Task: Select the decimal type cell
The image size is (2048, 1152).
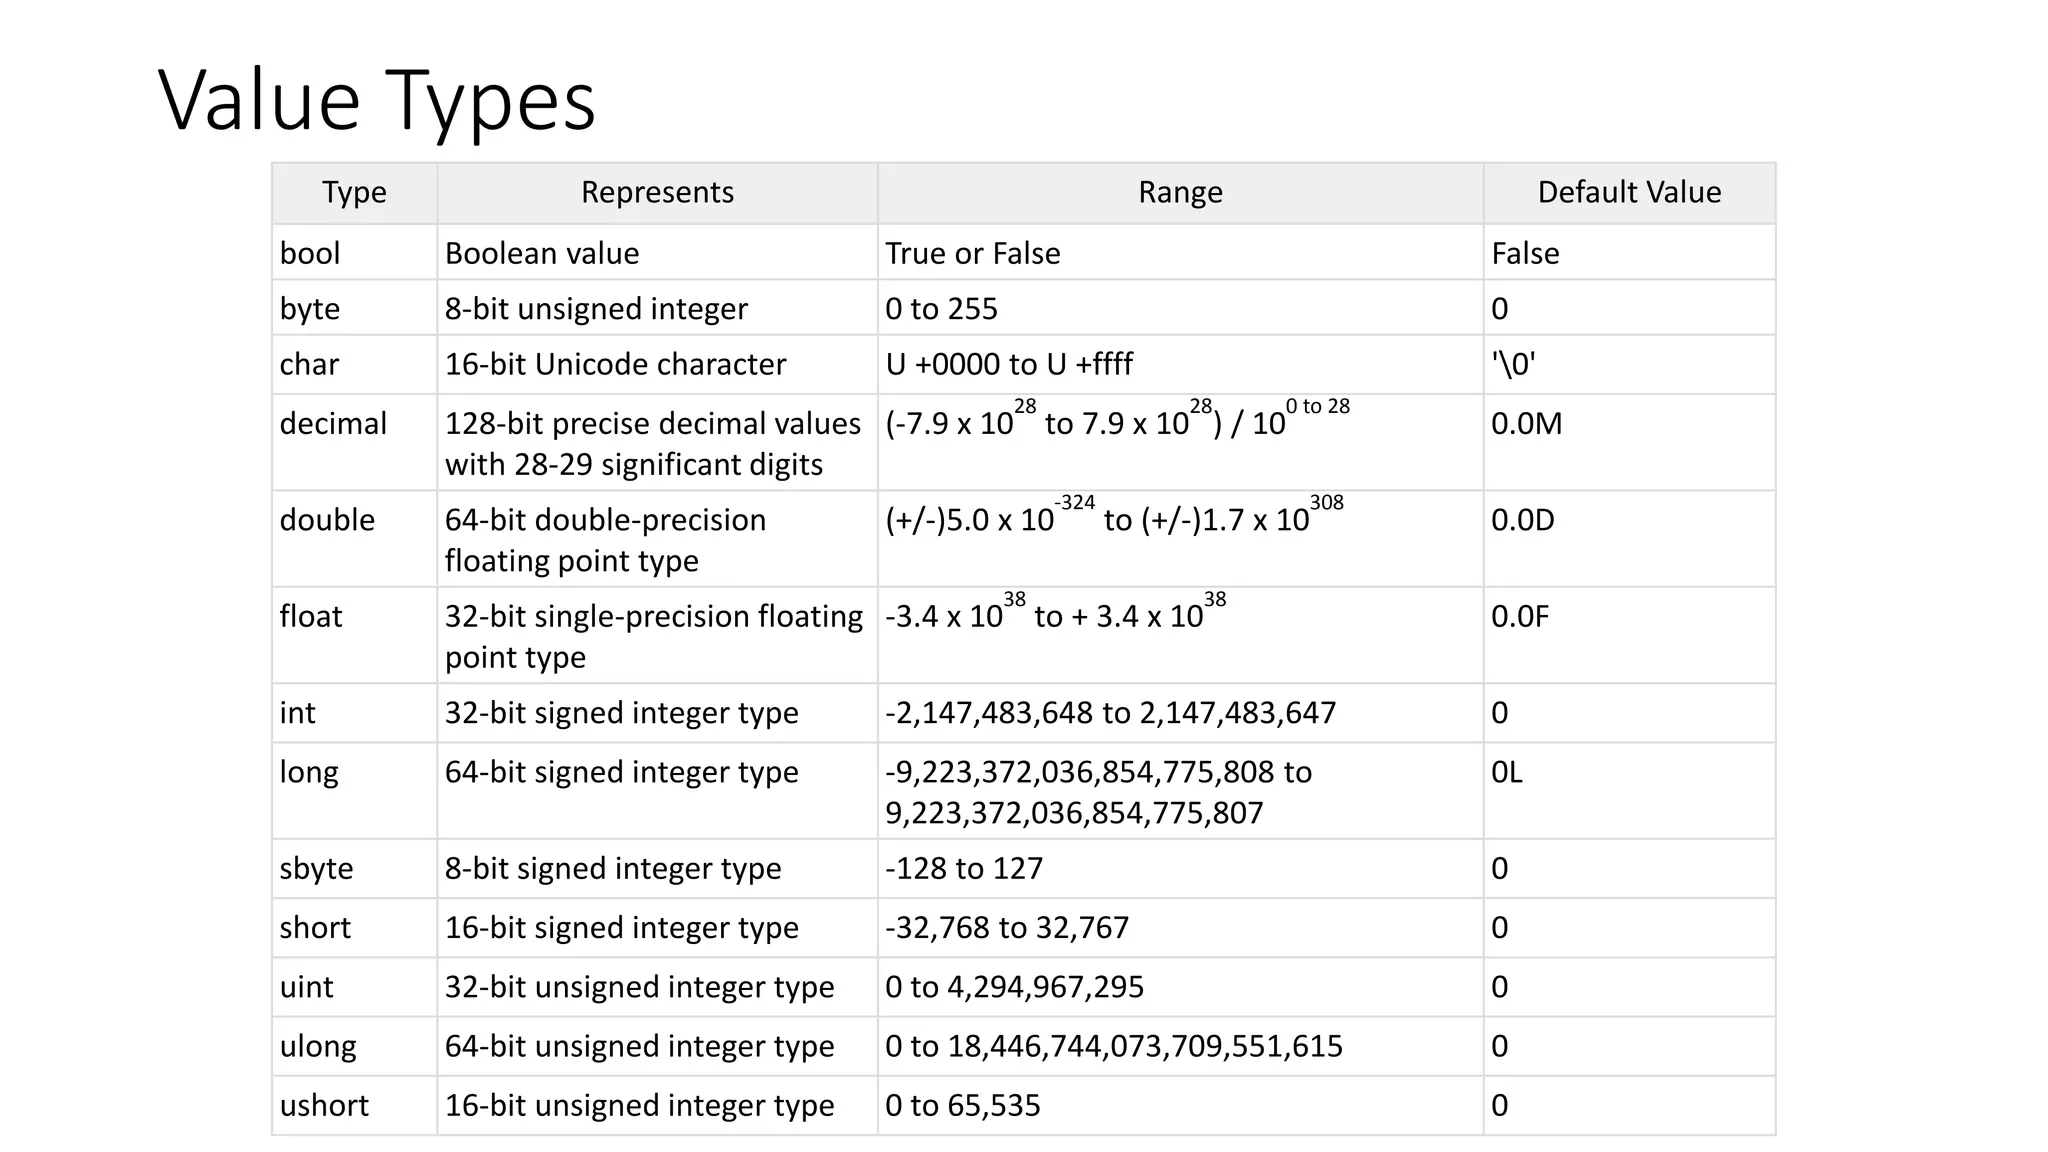Action: (x=333, y=424)
